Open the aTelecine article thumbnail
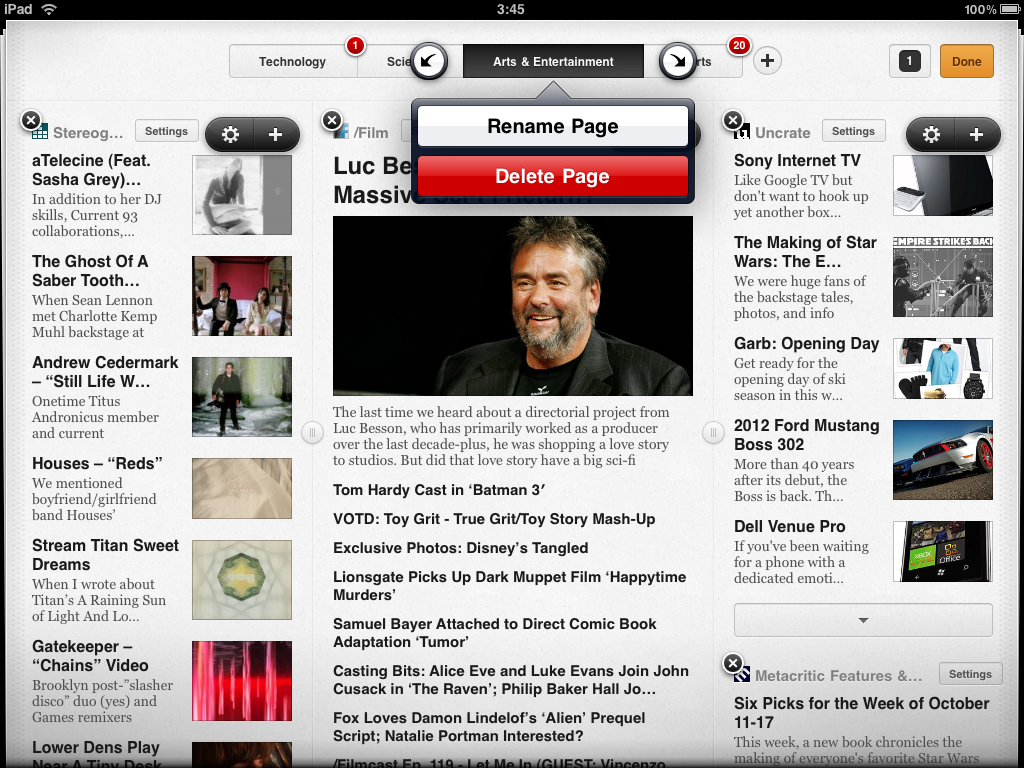This screenshot has width=1024, height=768. tap(242, 195)
